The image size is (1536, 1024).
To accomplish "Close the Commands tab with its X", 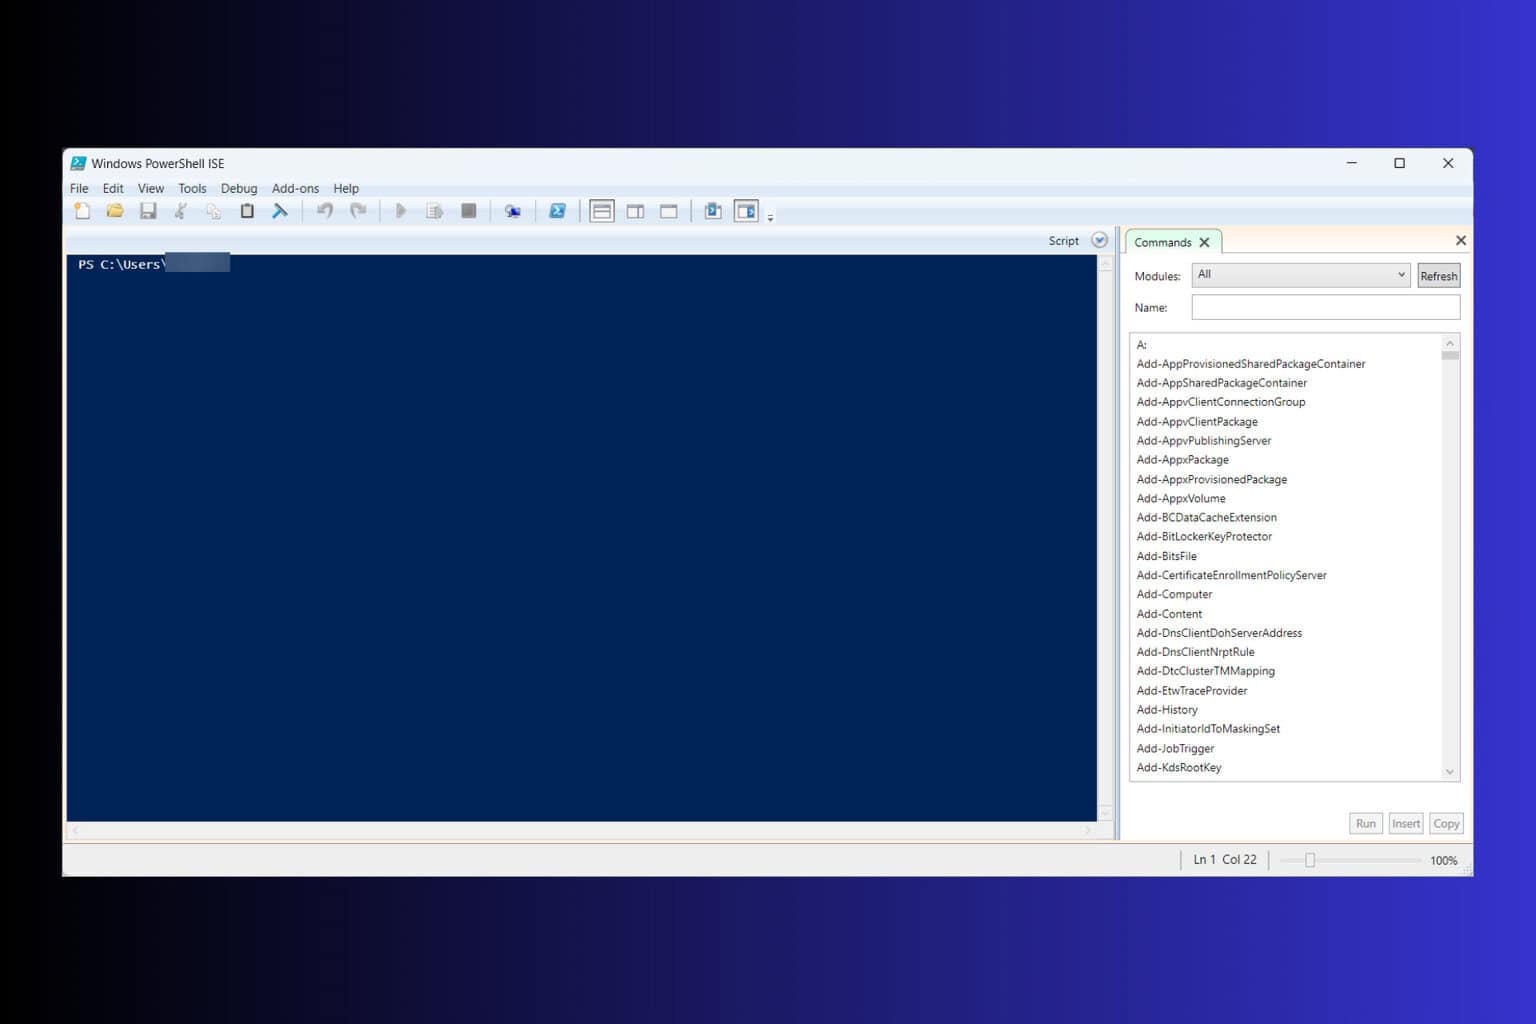I will pyautogui.click(x=1204, y=242).
